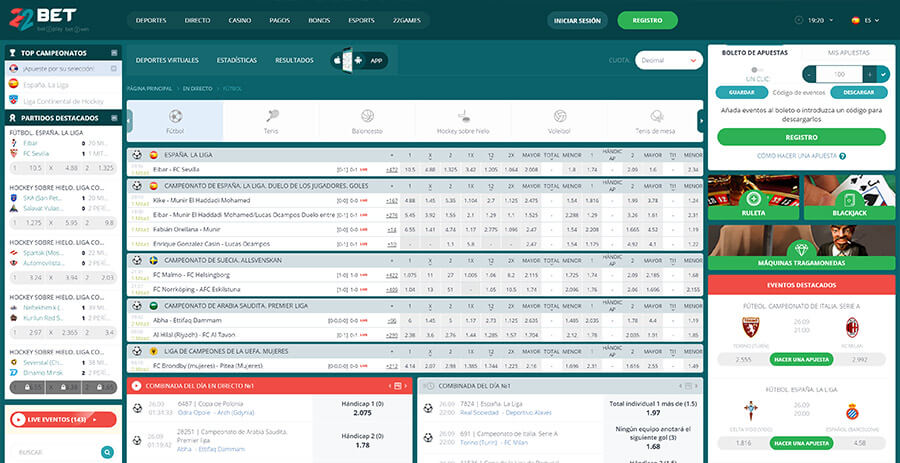The width and height of the screenshot is (900, 463).
Task: Open the 22Games menu
Action: tap(407, 21)
